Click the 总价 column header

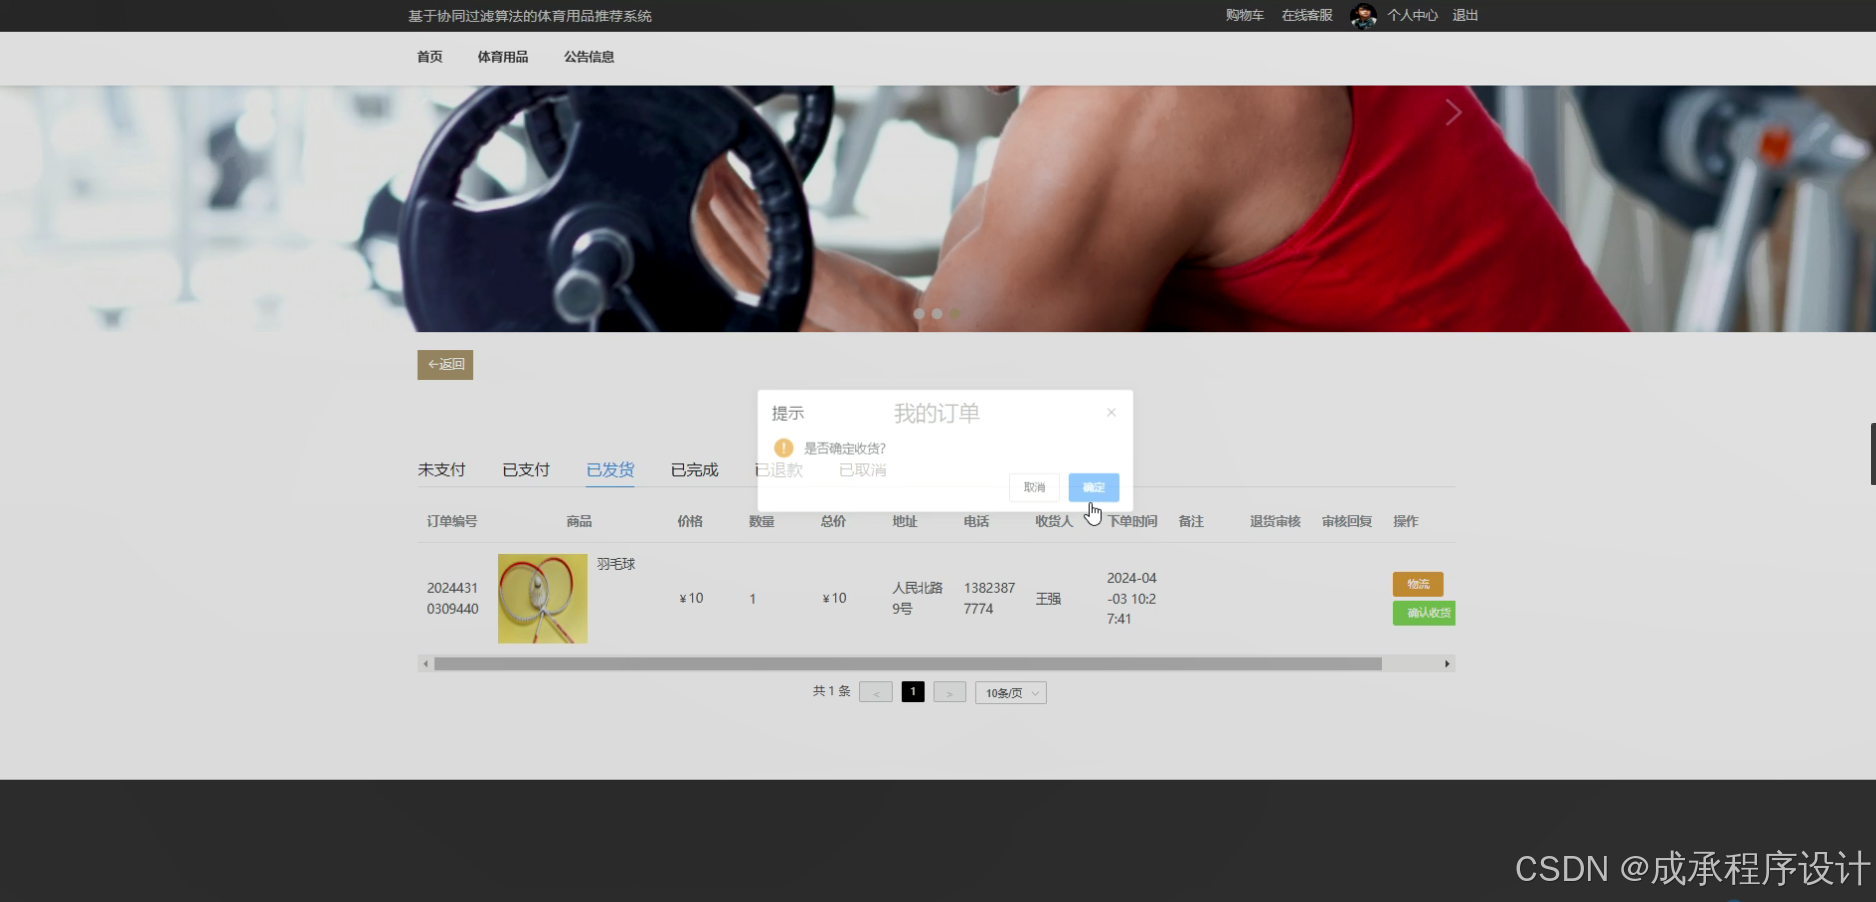(833, 521)
